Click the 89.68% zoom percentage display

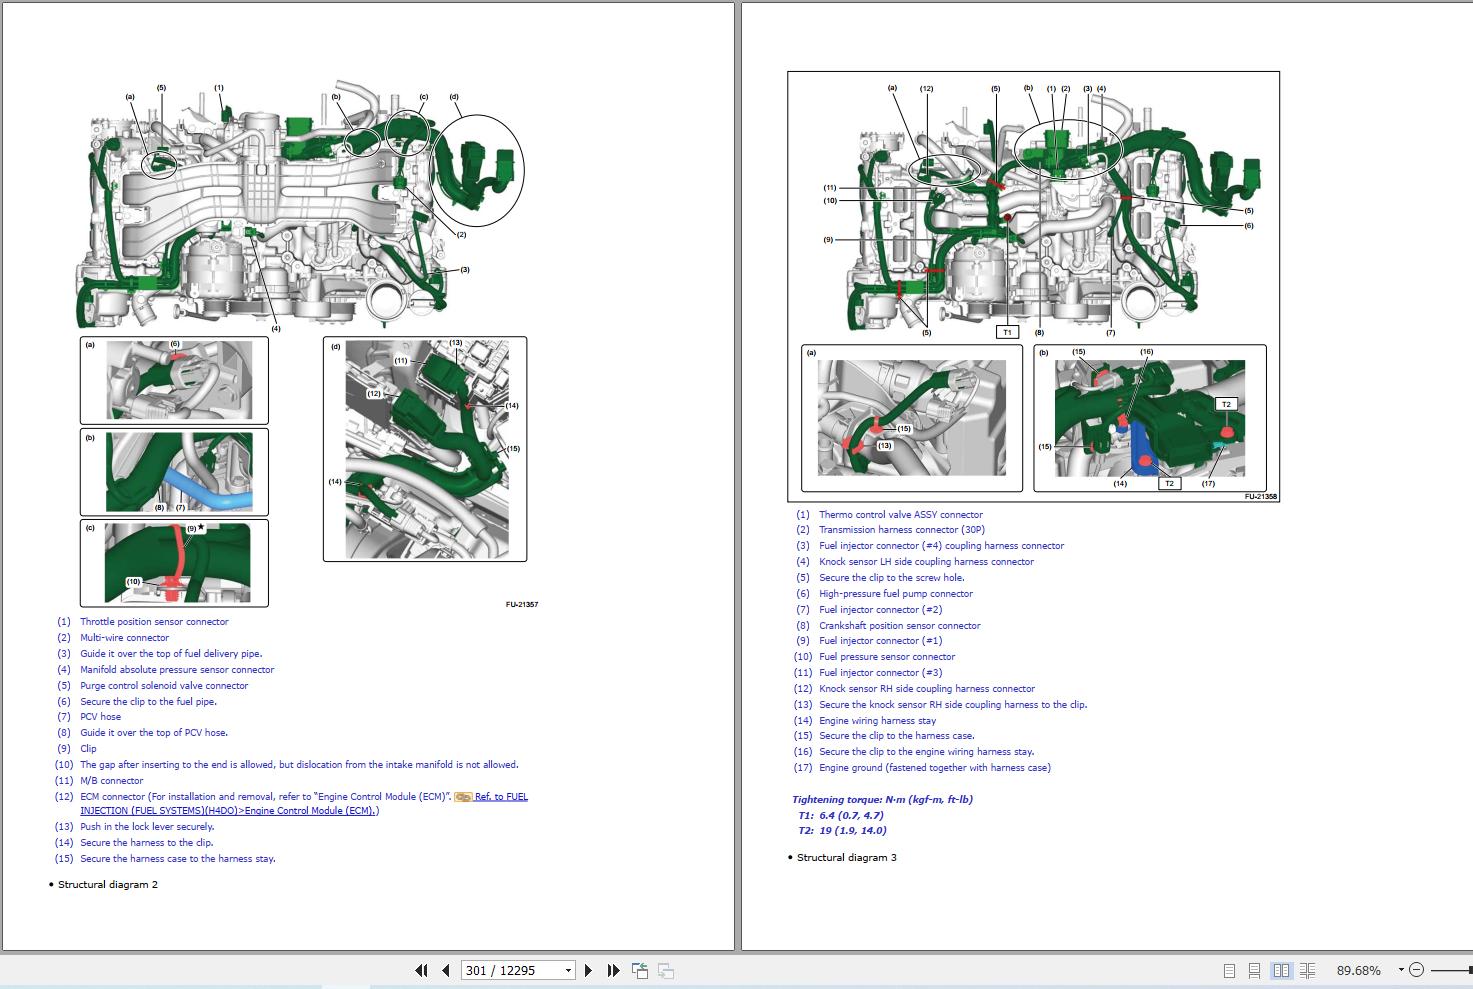(x=1360, y=970)
